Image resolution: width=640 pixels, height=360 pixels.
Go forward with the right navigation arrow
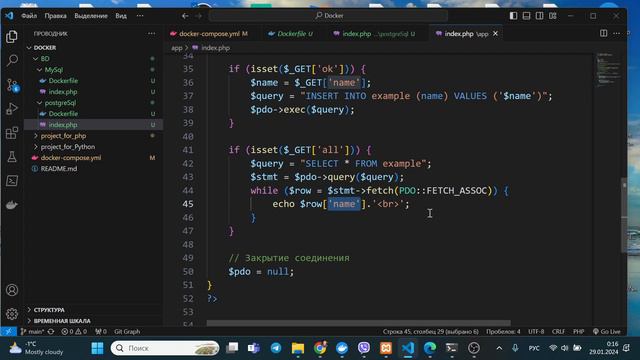click(x=199, y=16)
